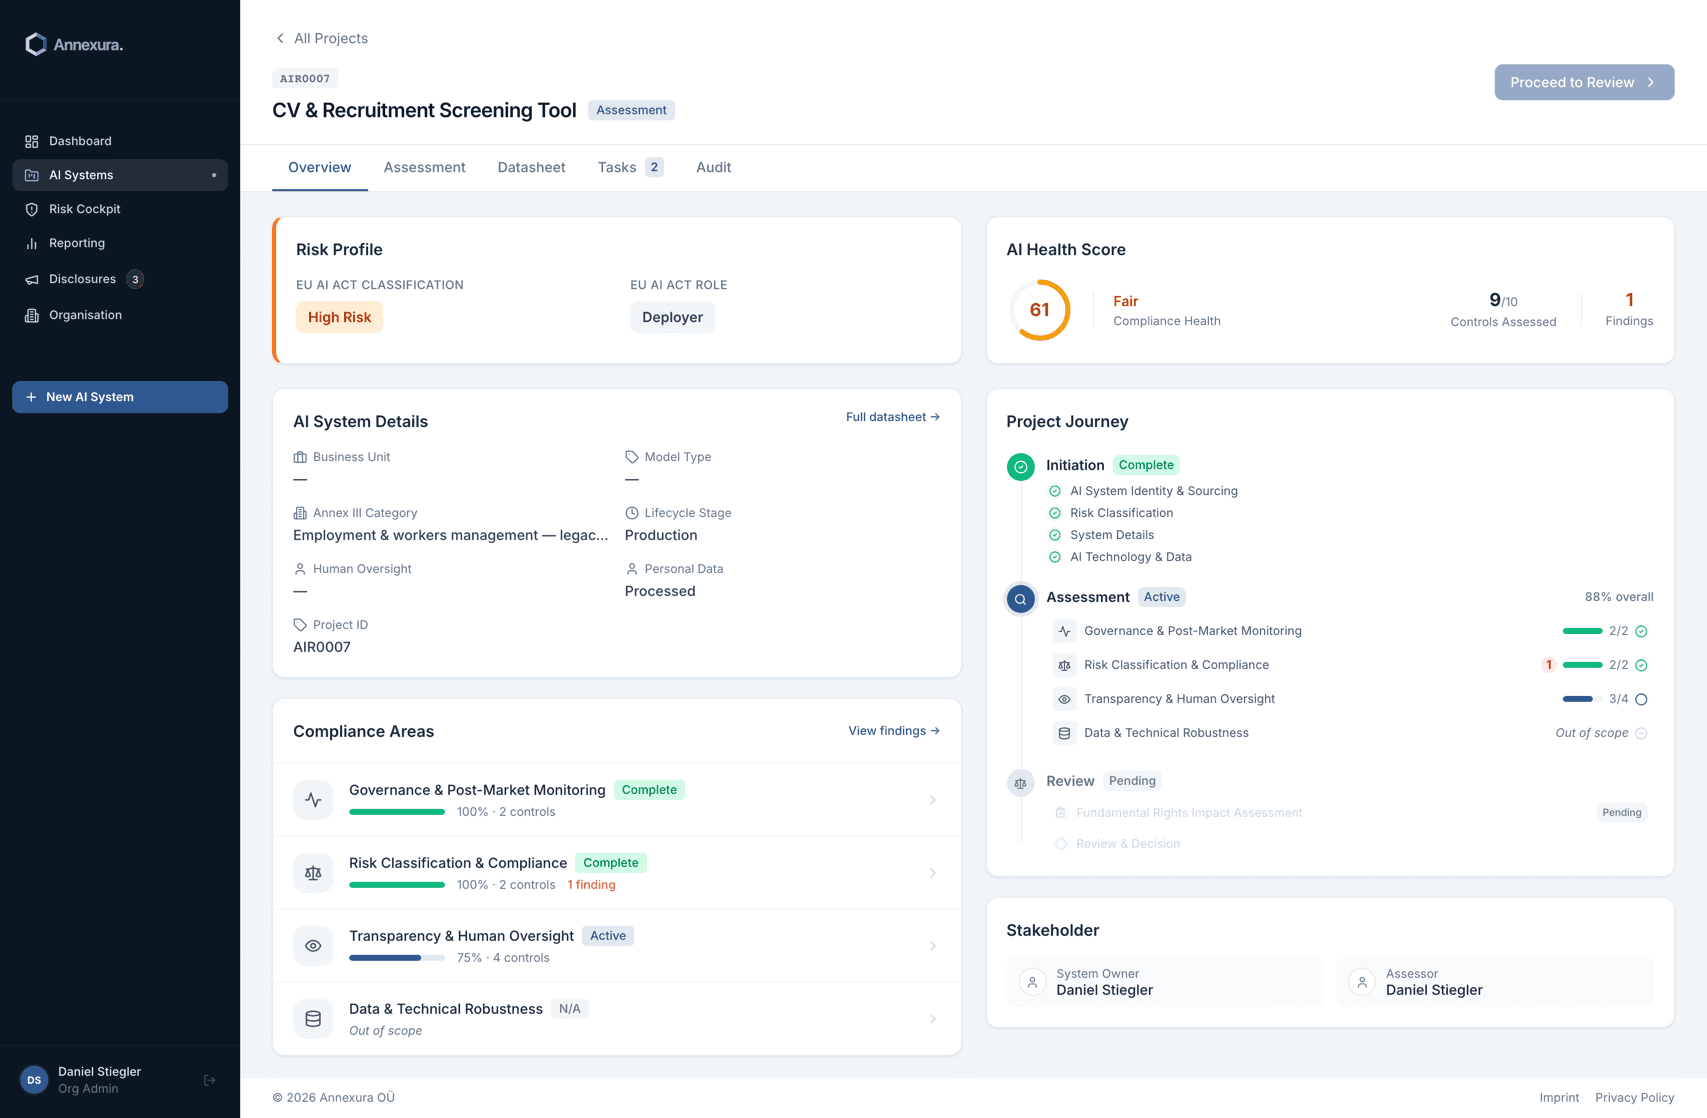1707x1118 pixels.
Task: Expand Transparency & Human Oversight row chevron
Action: (933, 946)
